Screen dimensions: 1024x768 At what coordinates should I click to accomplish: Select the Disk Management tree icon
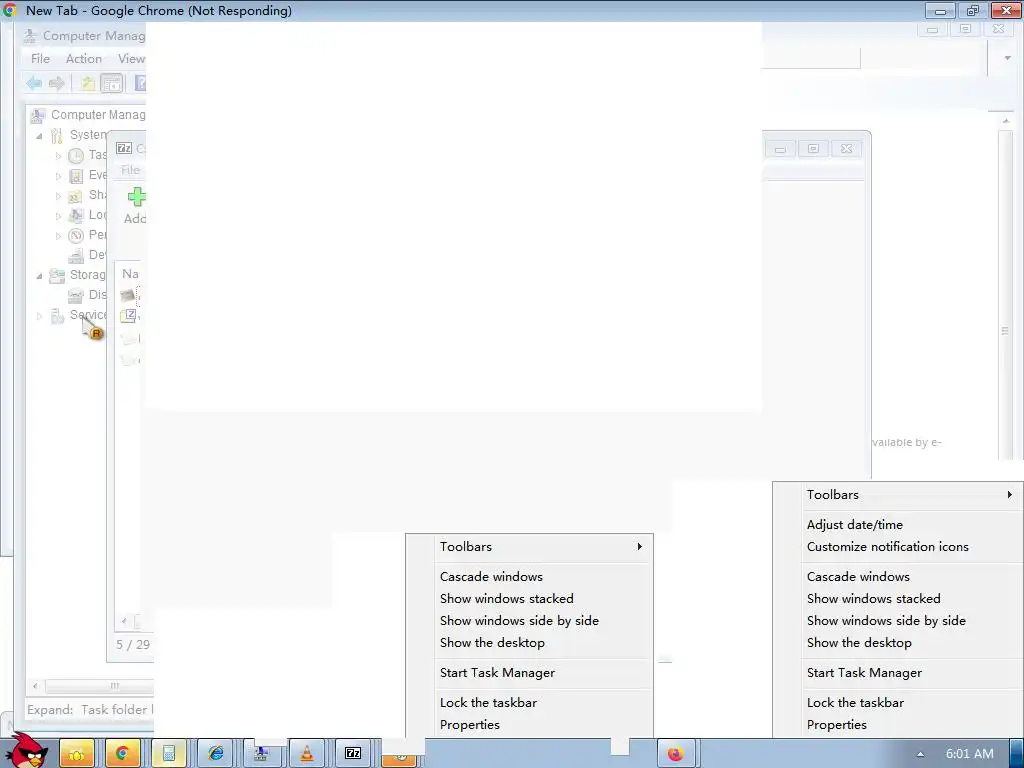tap(76, 295)
